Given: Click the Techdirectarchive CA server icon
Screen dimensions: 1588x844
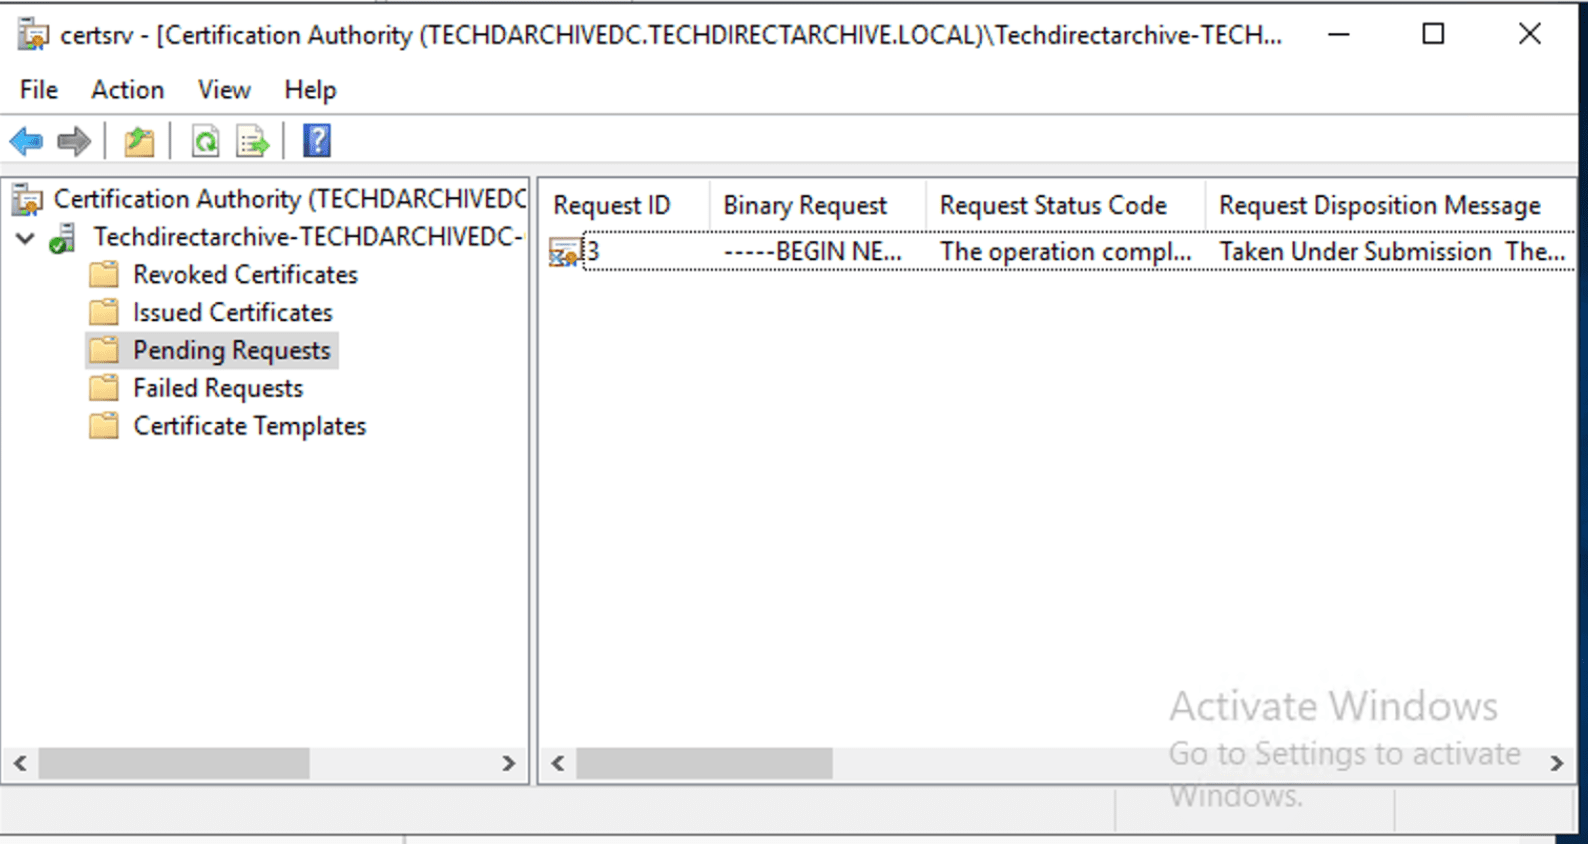Looking at the screenshot, I should [x=63, y=238].
